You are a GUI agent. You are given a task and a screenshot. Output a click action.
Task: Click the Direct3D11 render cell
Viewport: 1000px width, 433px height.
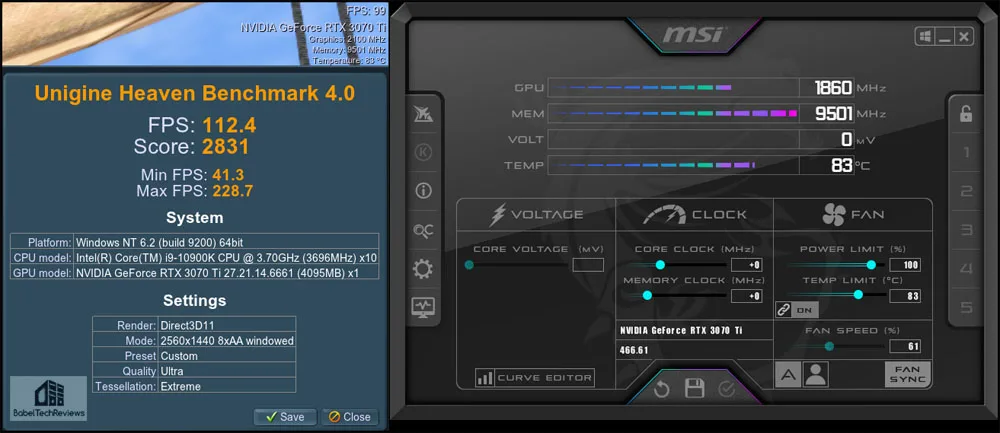[x=227, y=324]
